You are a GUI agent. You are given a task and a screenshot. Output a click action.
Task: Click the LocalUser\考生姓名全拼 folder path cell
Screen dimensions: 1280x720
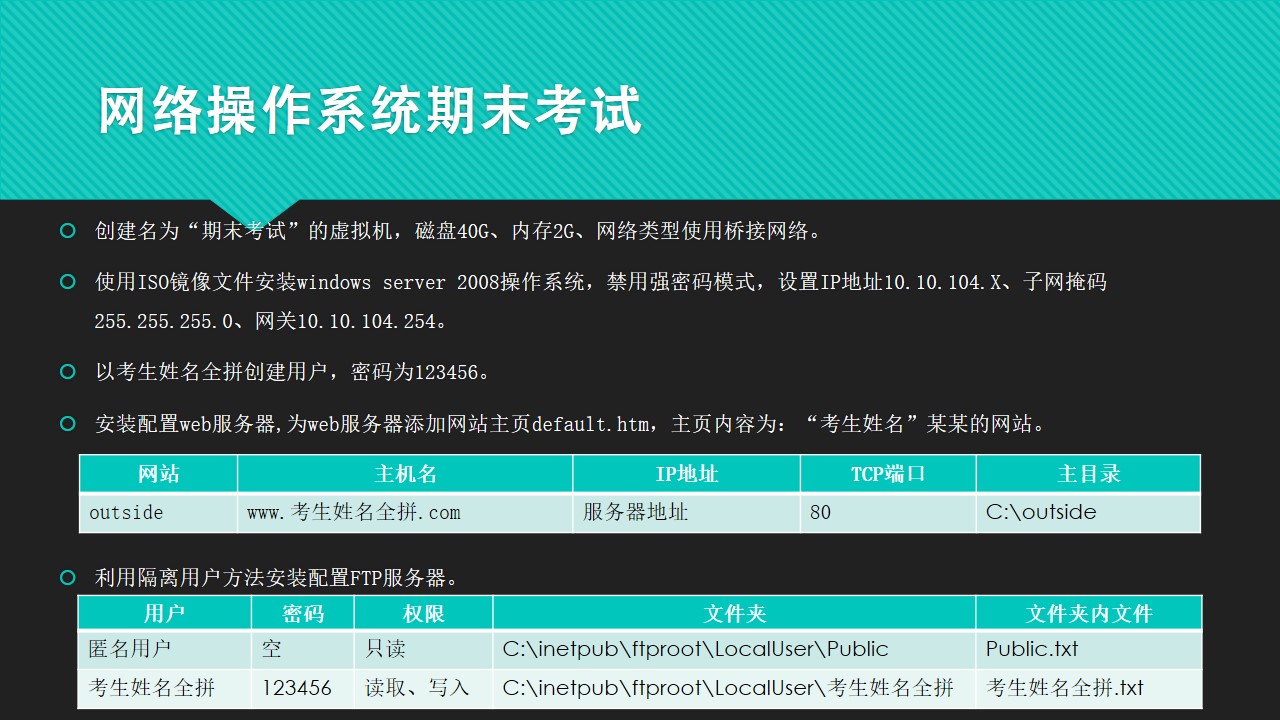pos(734,688)
